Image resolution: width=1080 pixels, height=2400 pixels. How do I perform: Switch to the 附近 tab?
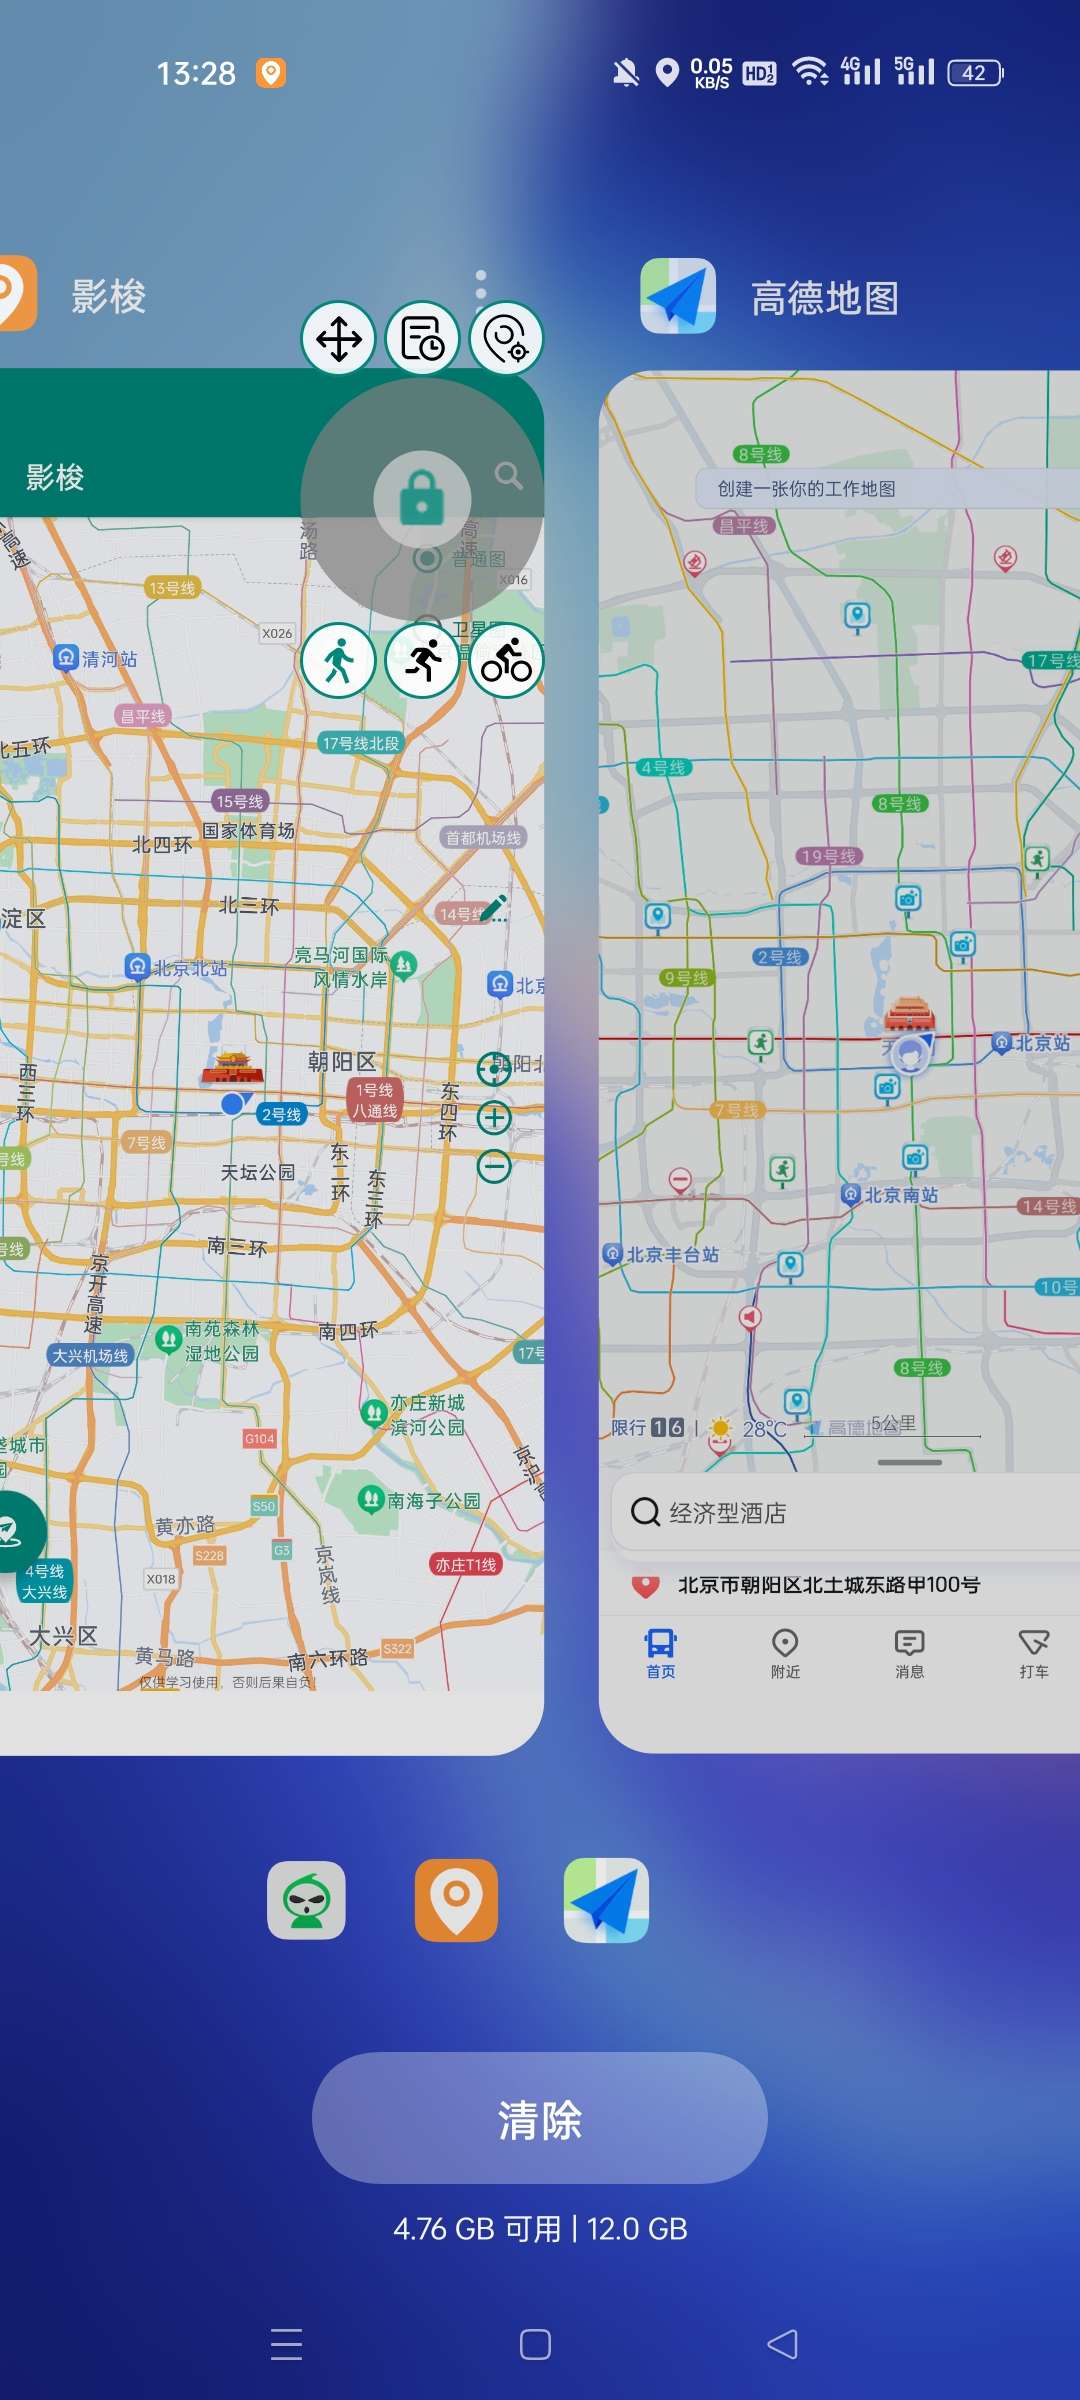click(785, 1653)
